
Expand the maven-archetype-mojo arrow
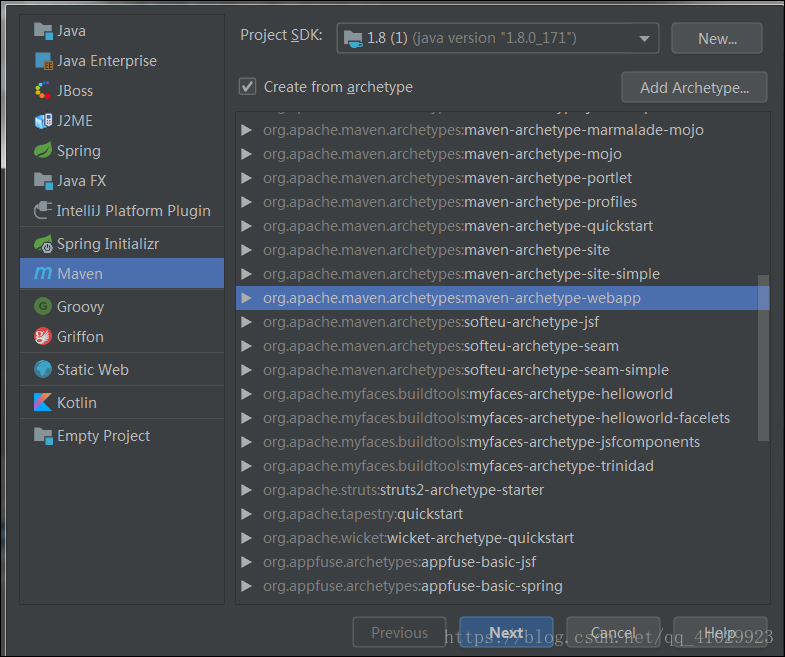point(246,154)
